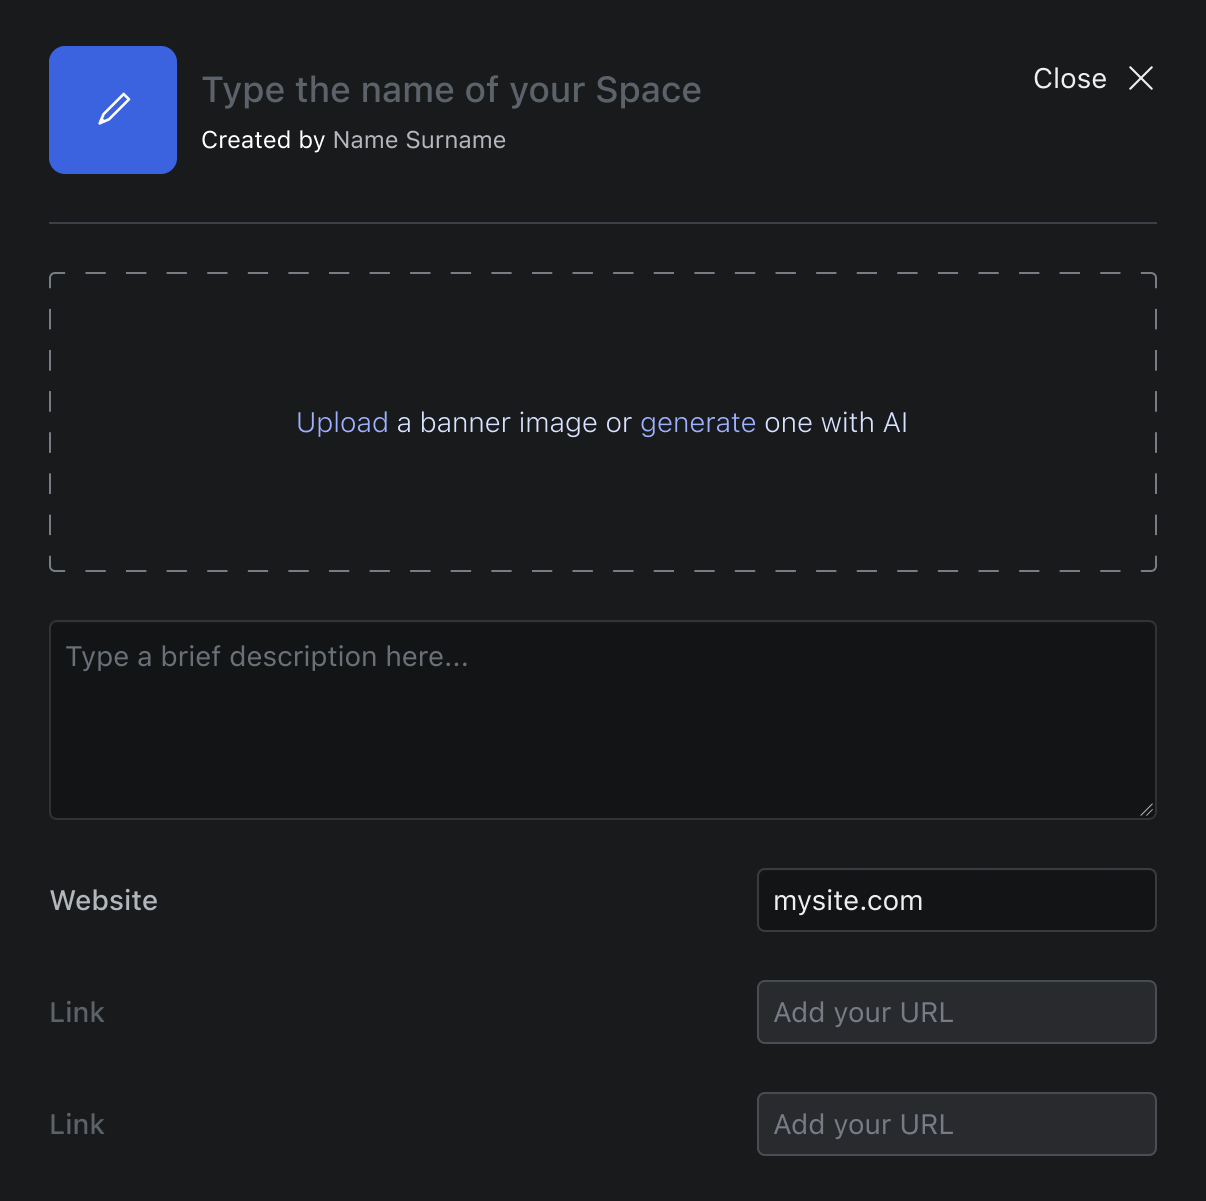
Task: Click the Created by text
Action: (263, 140)
